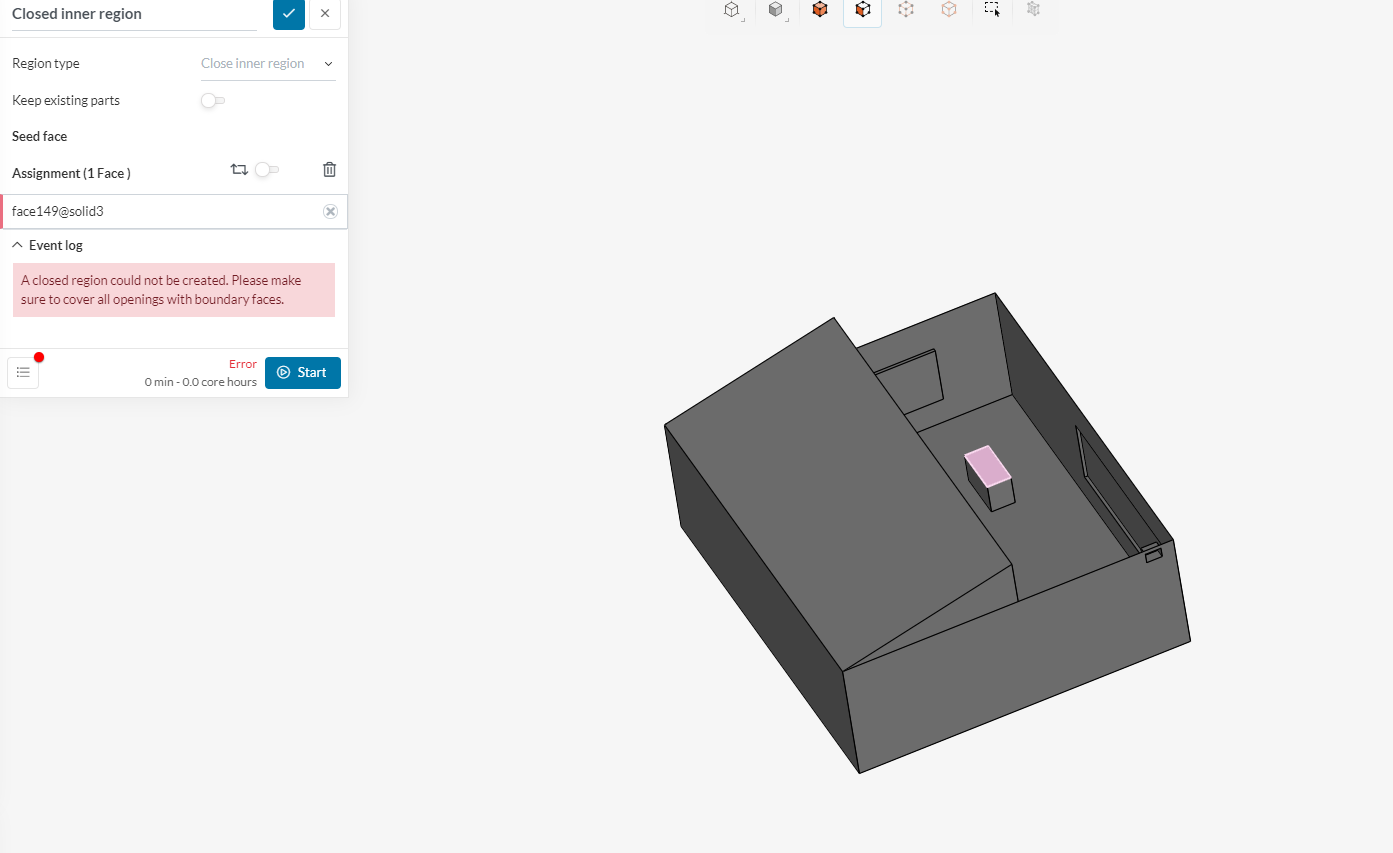Collapse the Event log section
The image size is (1393, 853).
click(x=16, y=244)
